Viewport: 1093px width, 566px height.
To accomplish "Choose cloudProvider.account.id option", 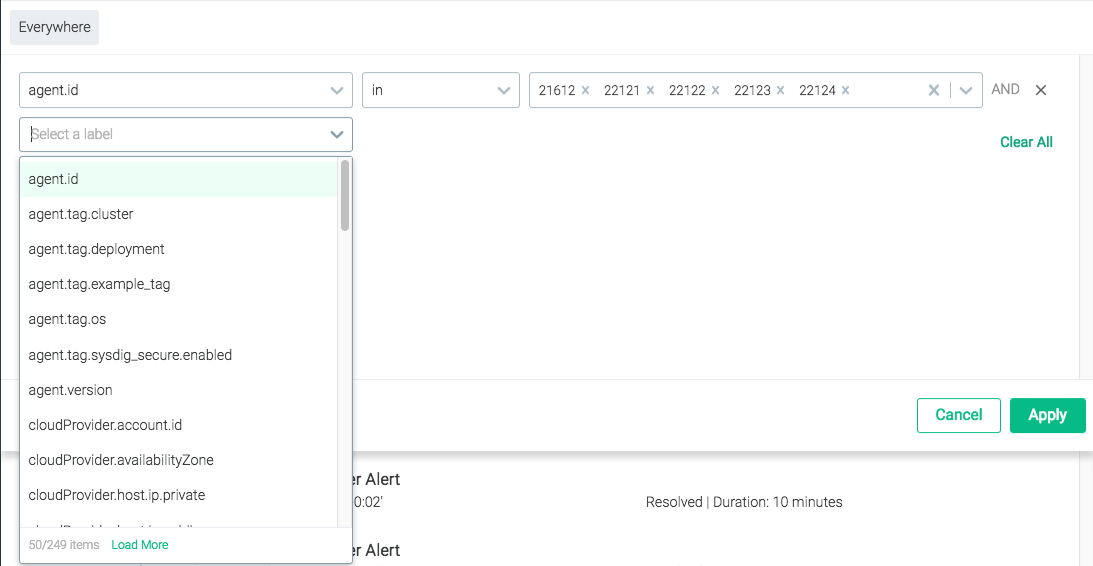I will [178, 425].
